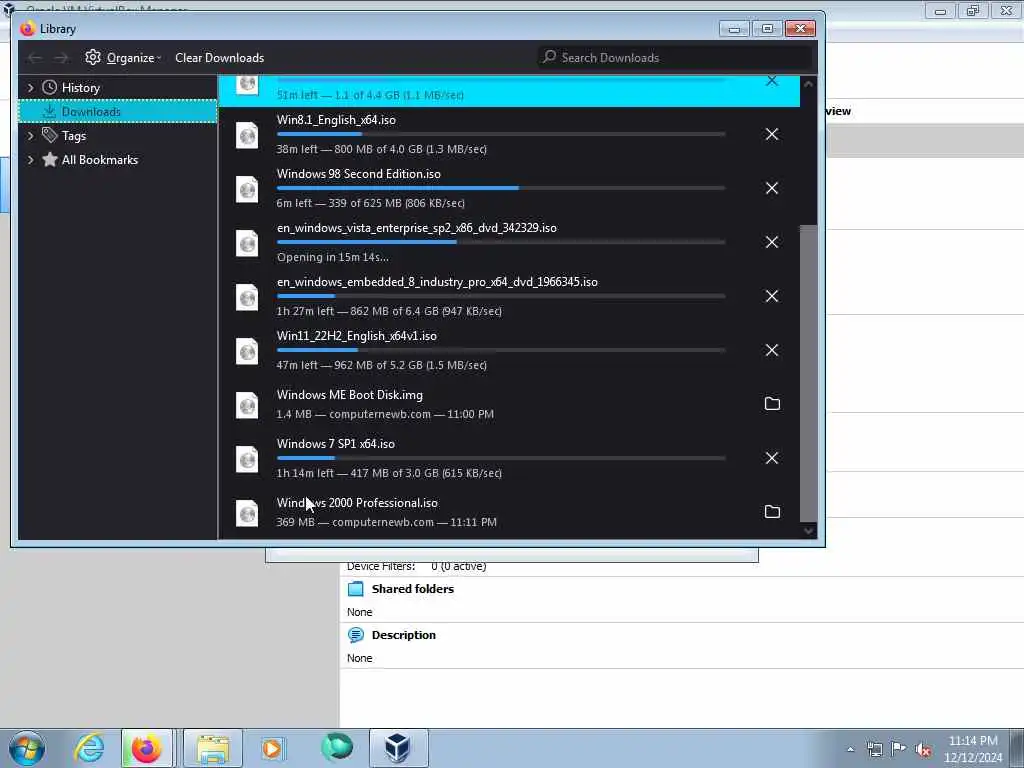
Task: Open Description section in VirtualBox
Action: [x=404, y=635]
